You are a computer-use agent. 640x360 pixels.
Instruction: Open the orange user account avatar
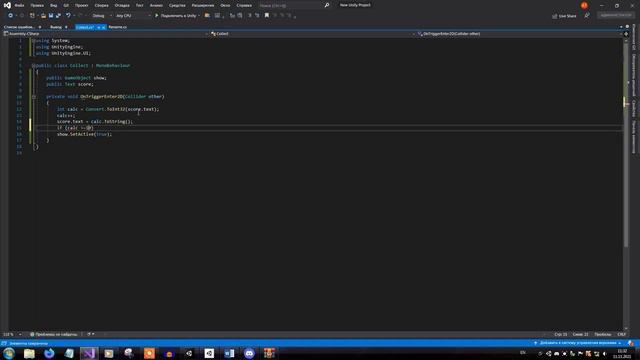[584, 5]
